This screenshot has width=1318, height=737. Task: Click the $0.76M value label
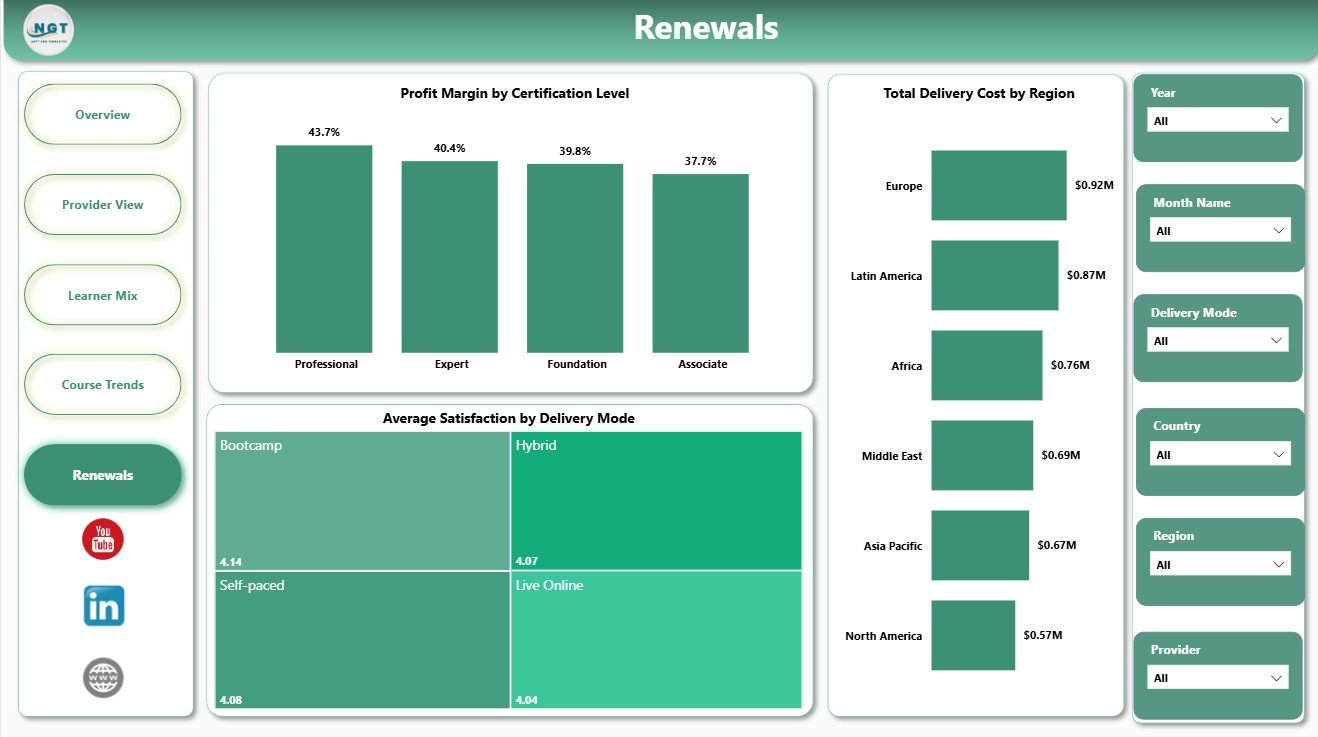1070,365
